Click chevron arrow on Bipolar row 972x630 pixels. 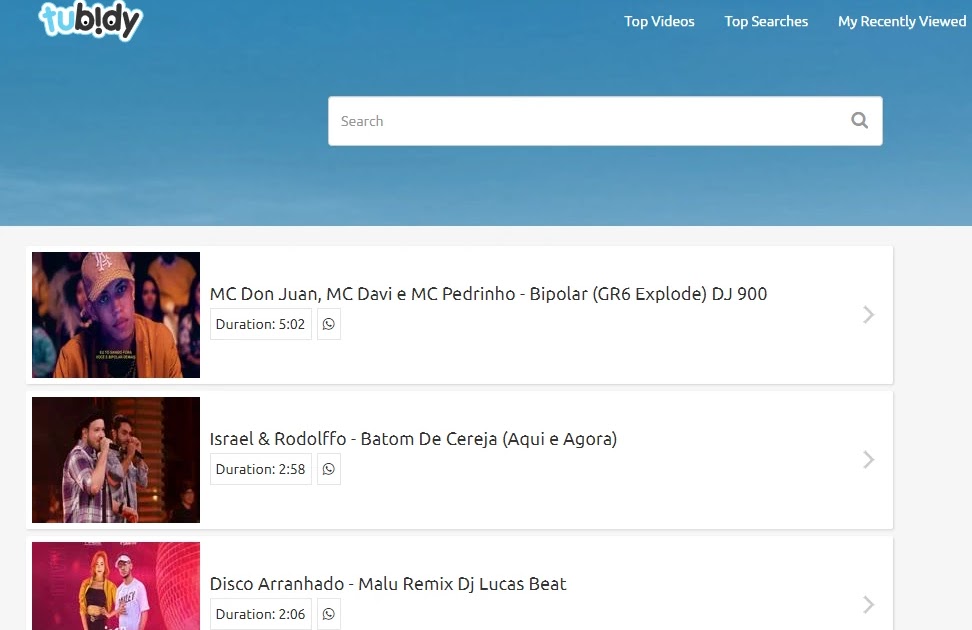pos(868,315)
